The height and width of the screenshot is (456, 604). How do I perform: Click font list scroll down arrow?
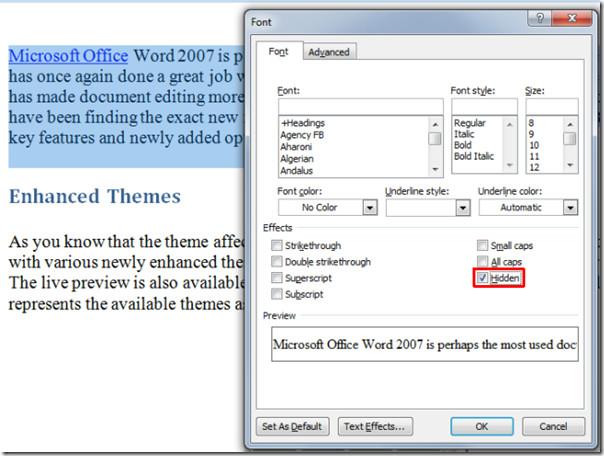pos(435,169)
